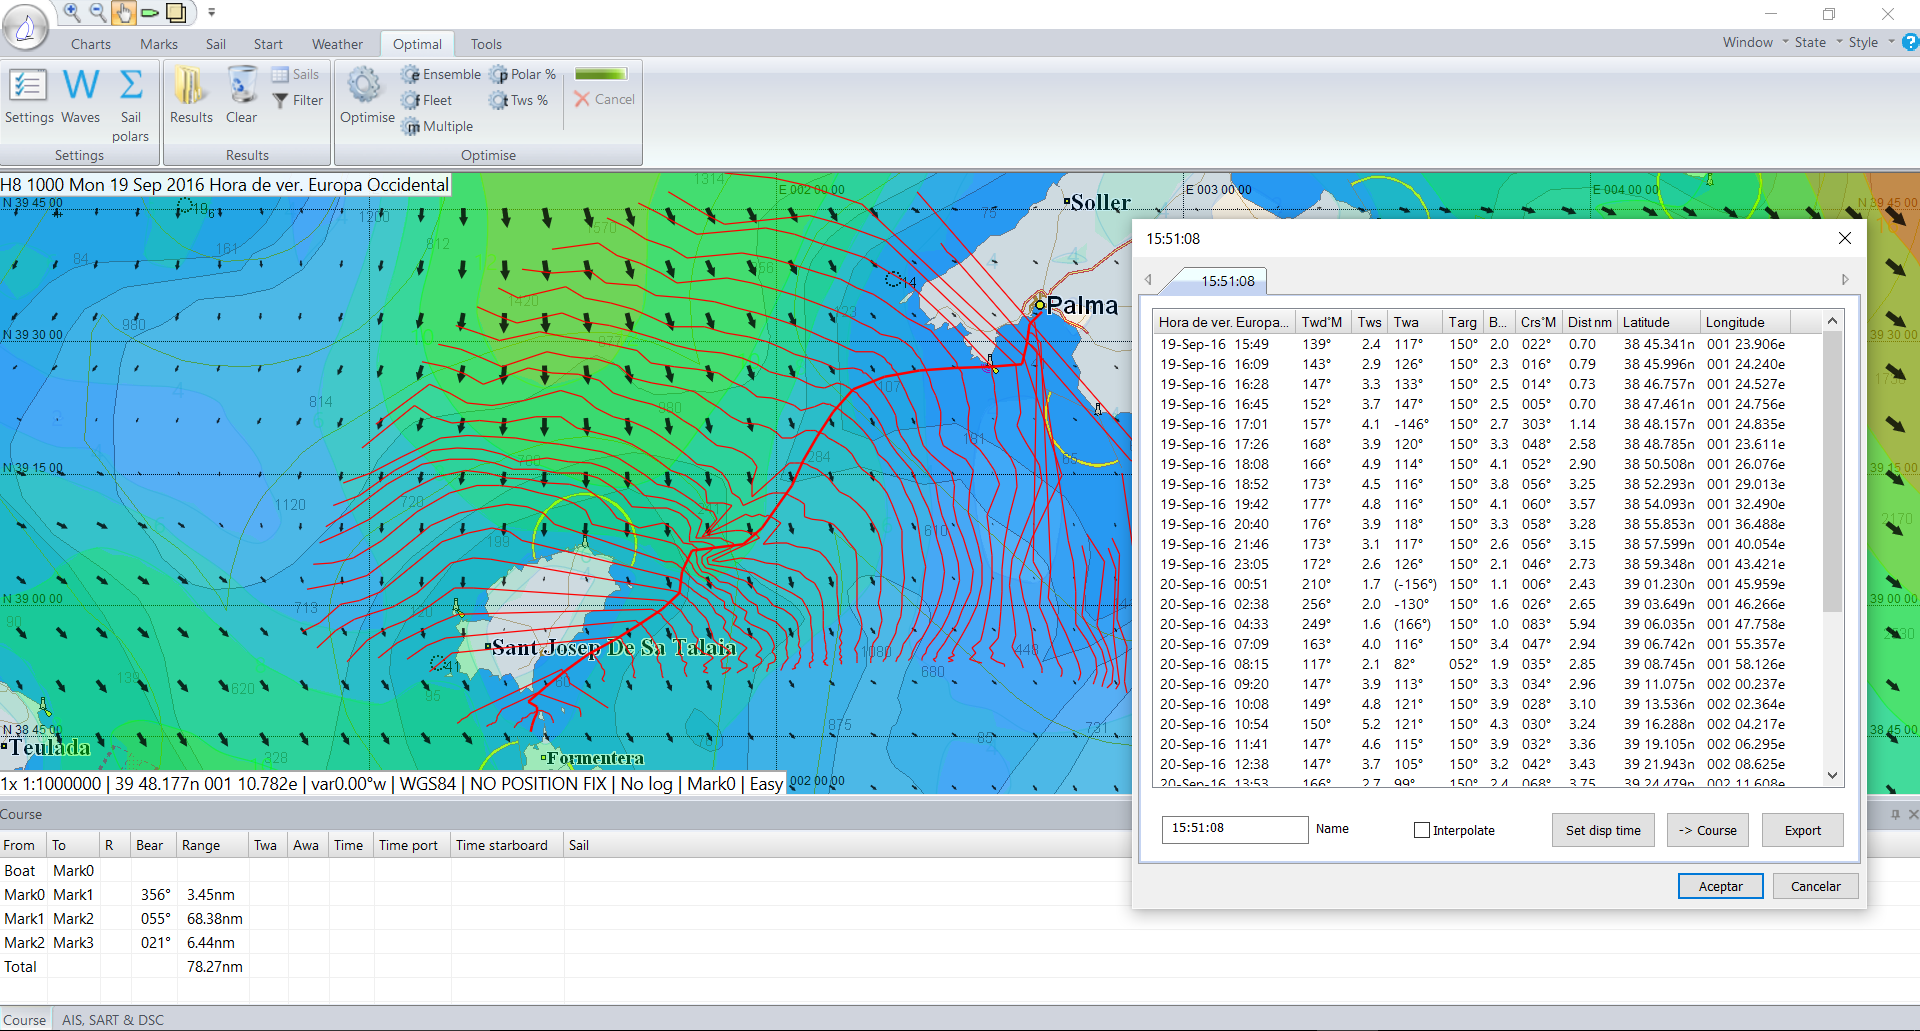Toggle the Interpolate checkbox

coord(1422,830)
